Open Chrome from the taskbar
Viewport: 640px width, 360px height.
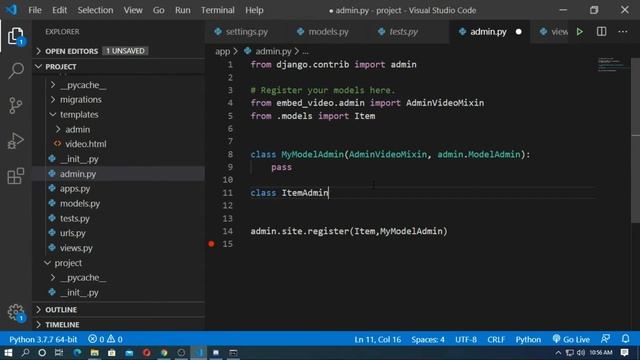click(x=164, y=353)
